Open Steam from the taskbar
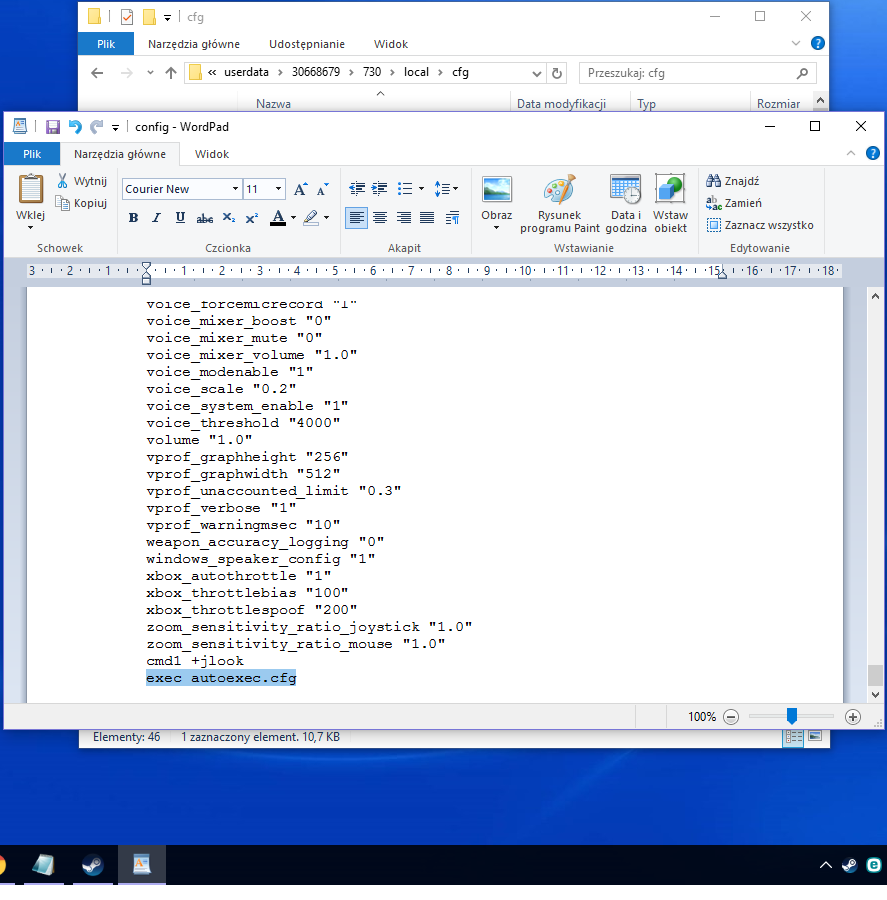 point(92,864)
